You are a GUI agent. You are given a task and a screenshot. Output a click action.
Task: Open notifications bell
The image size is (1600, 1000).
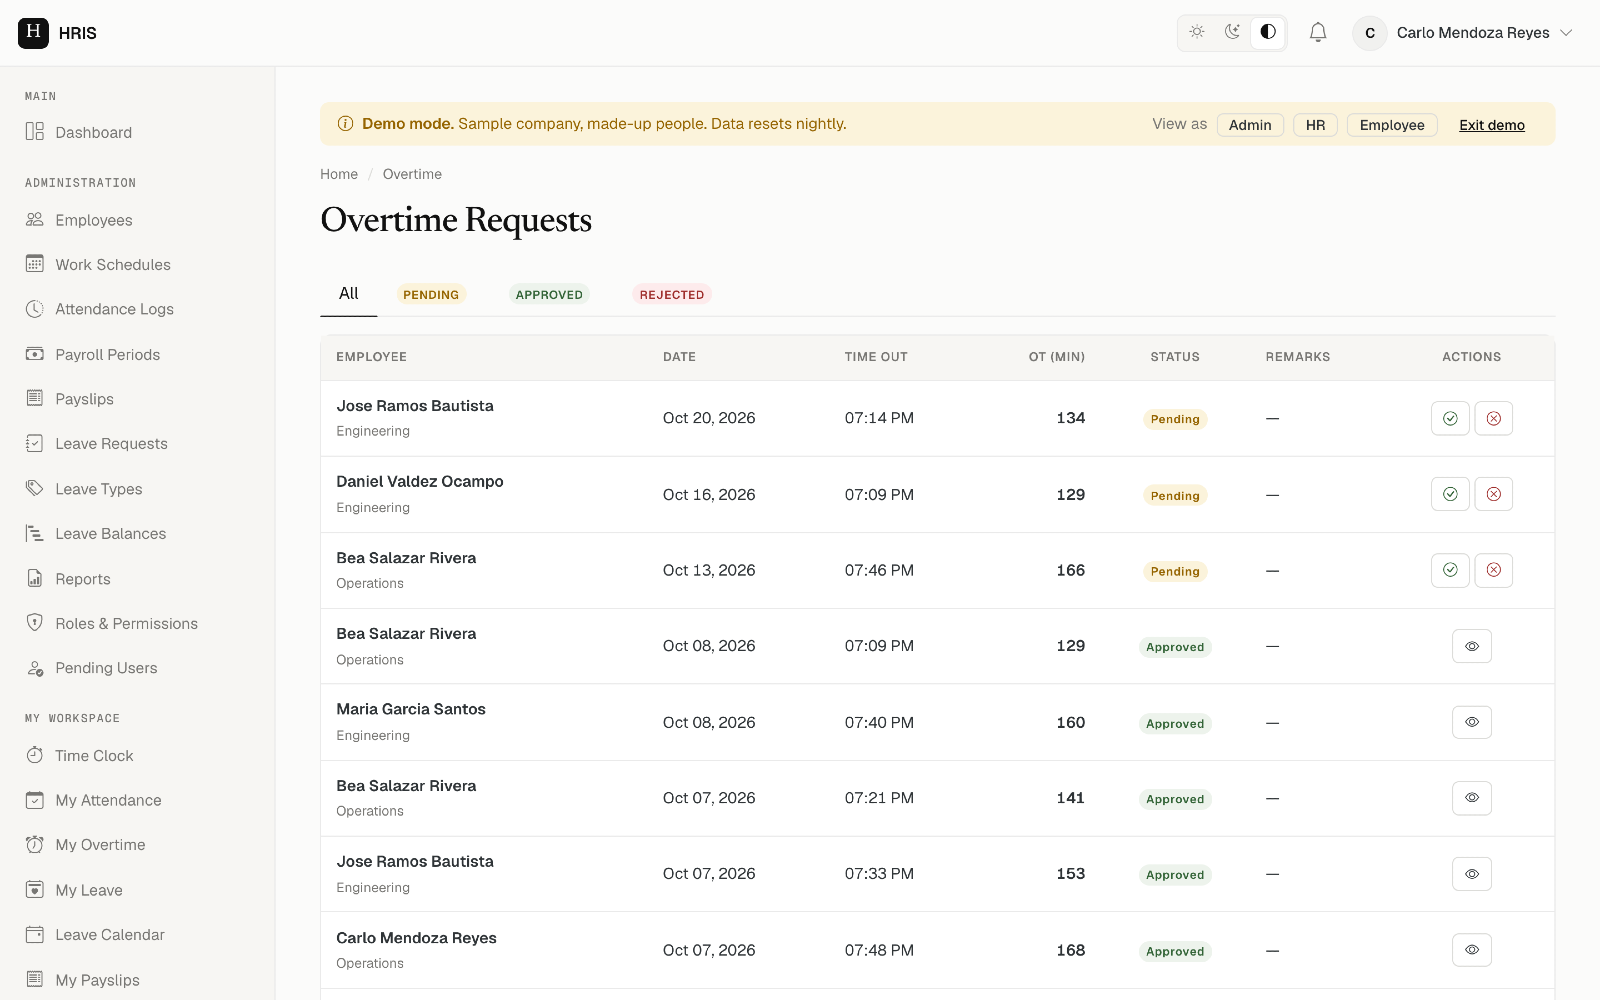1318,33
